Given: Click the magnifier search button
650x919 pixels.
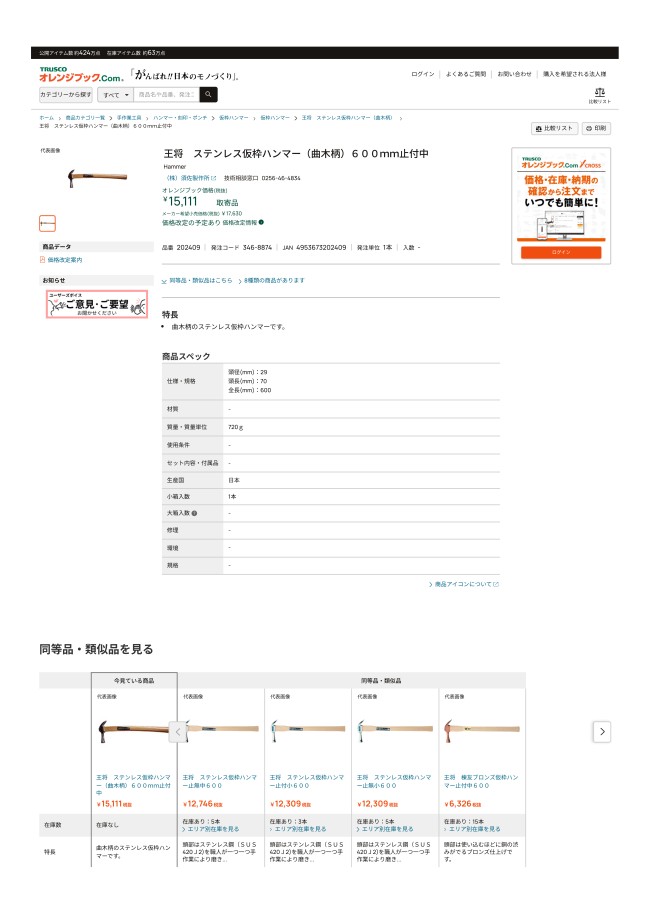Looking at the screenshot, I should coord(208,94).
